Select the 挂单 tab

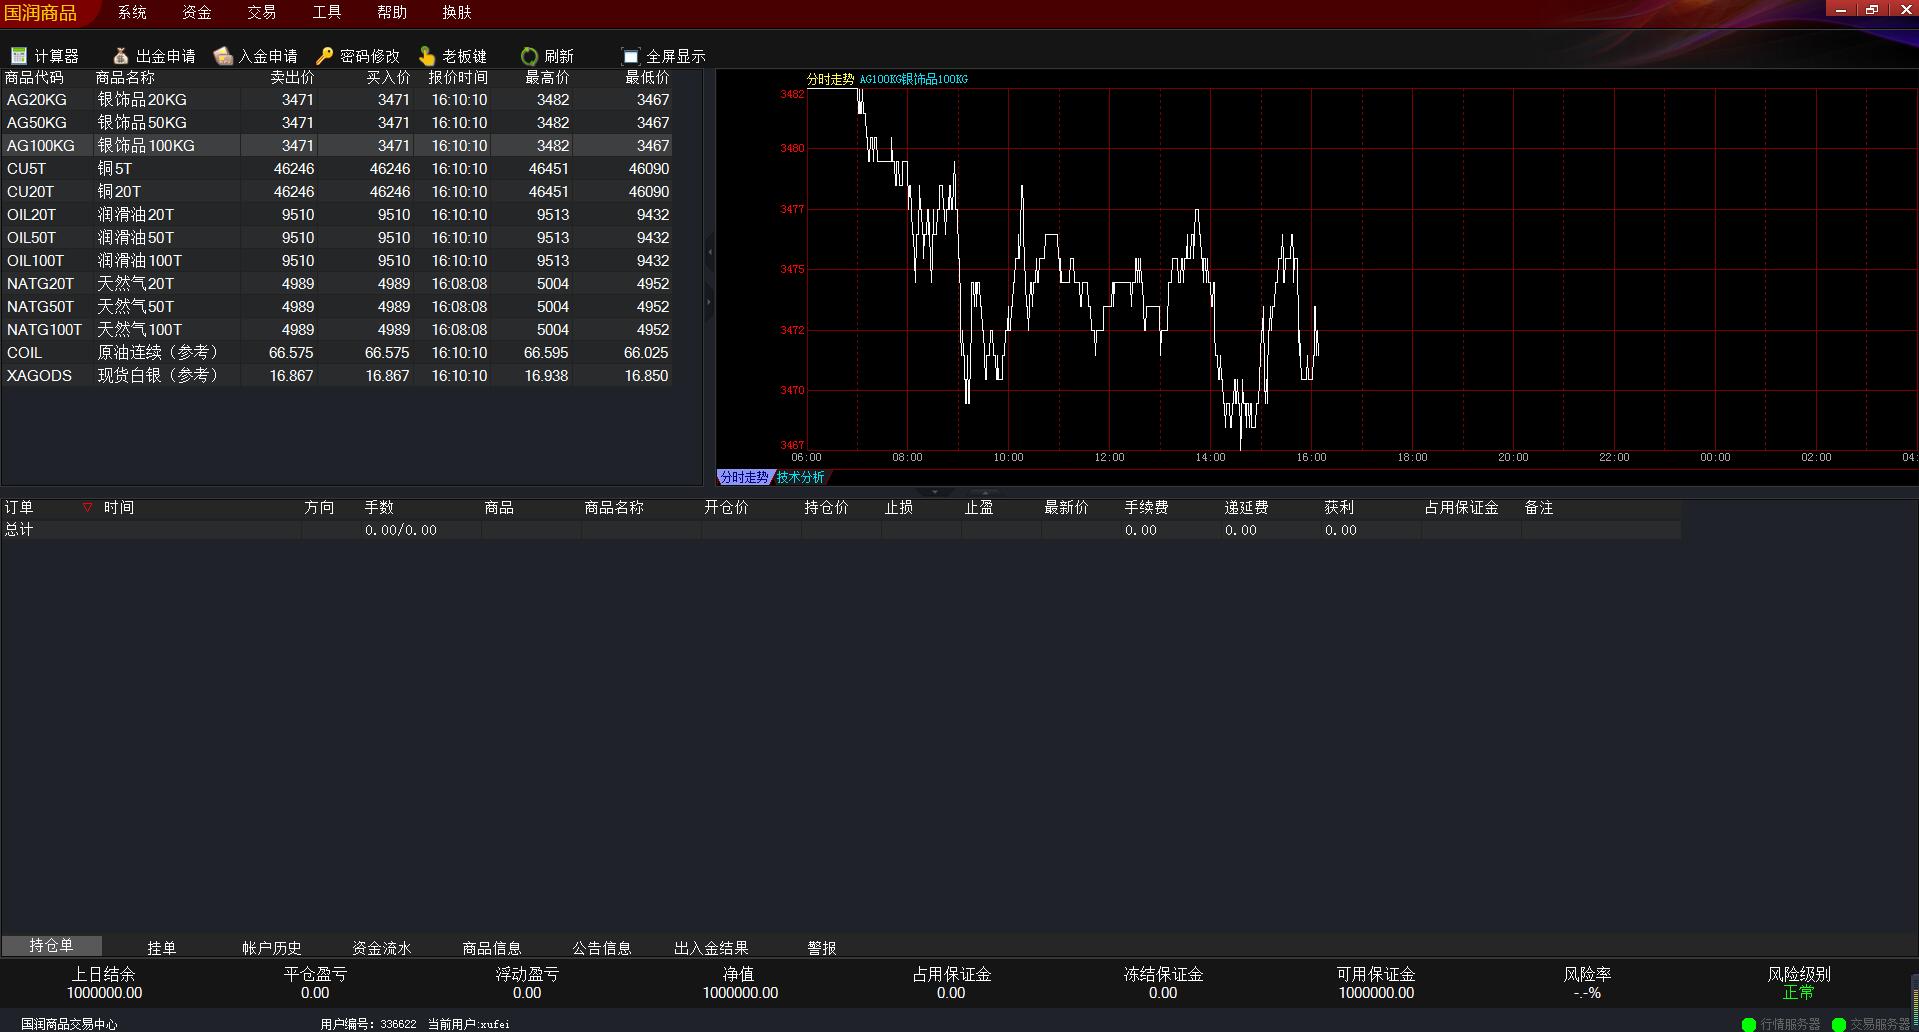coord(162,947)
